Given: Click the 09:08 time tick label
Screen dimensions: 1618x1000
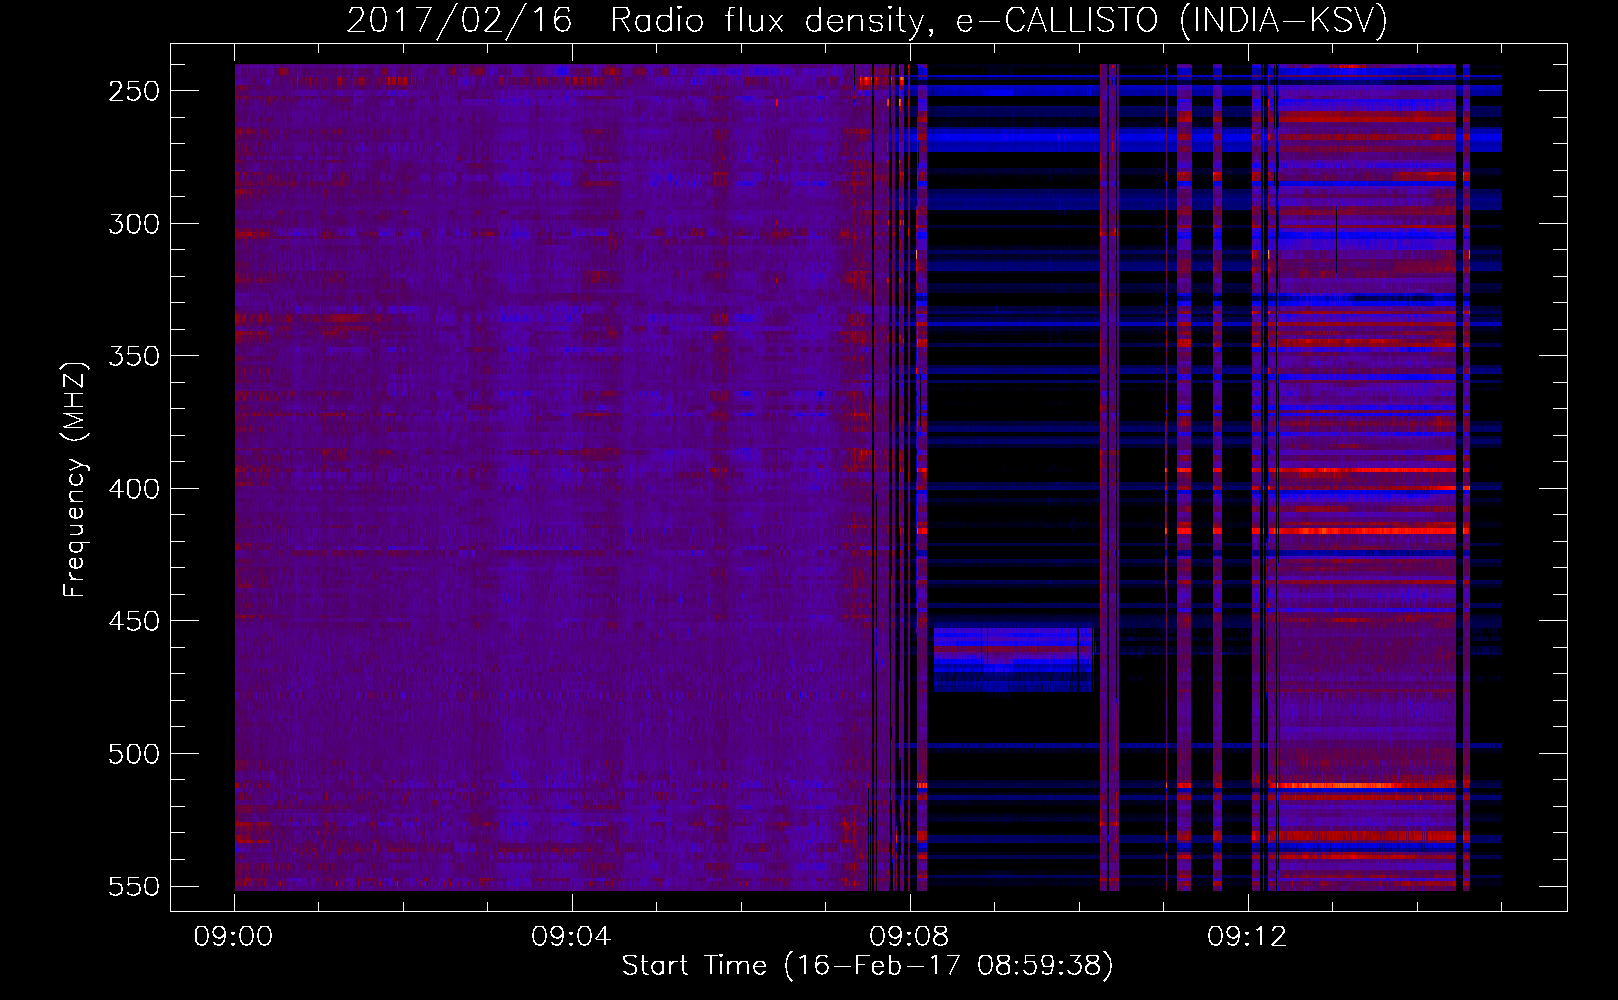Looking at the screenshot, I should click(x=909, y=937).
